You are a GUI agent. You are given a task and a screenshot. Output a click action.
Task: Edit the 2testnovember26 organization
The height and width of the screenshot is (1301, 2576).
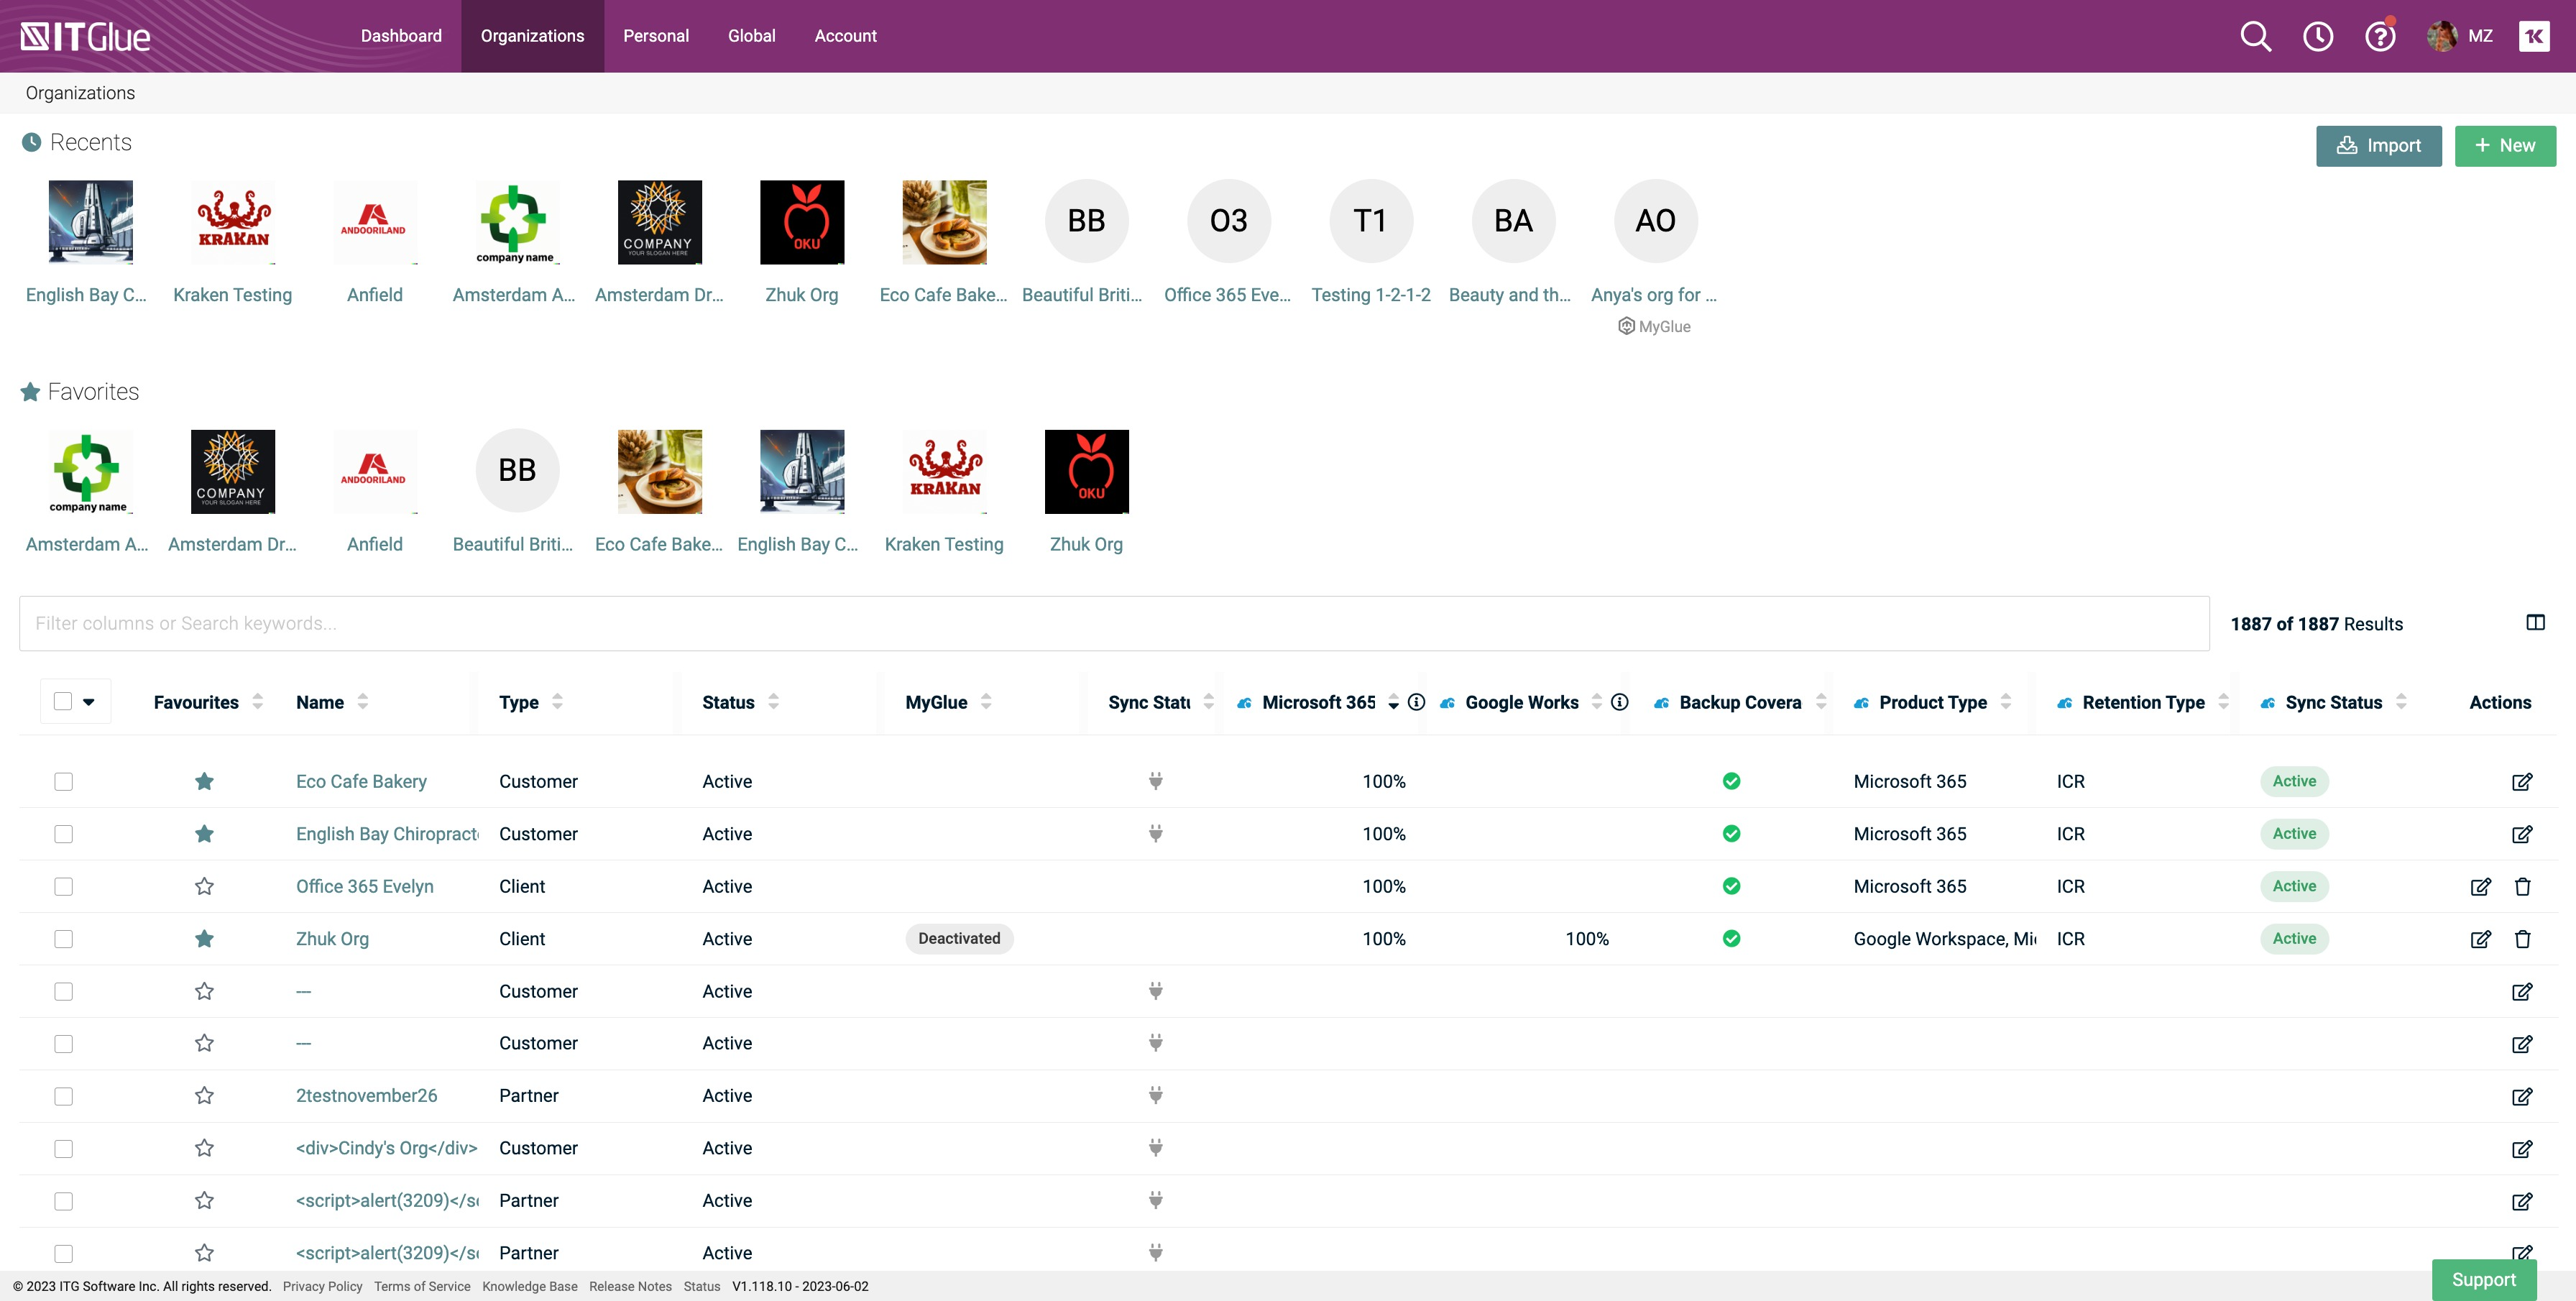click(x=2522, y=1096)
